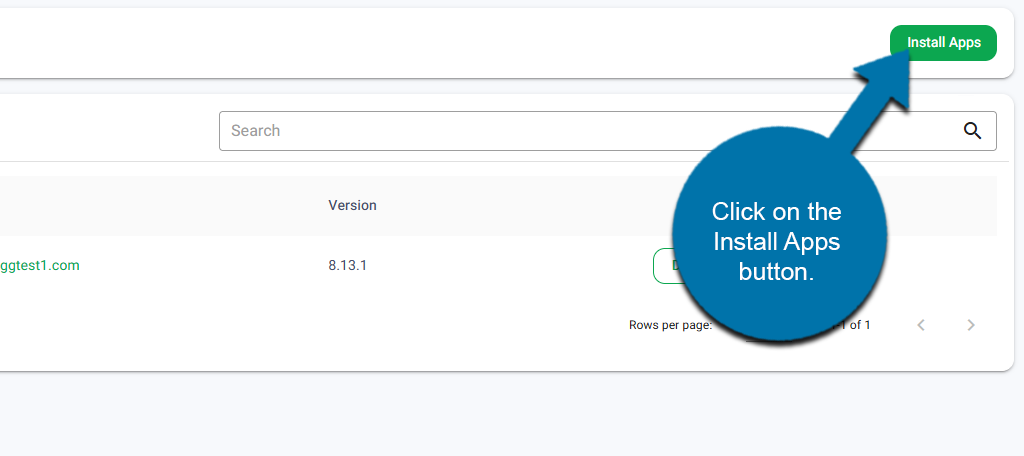This screenshot has height=456, width=1024.
Task: Click the magnifying glass search icon
Action: [972, 130]
